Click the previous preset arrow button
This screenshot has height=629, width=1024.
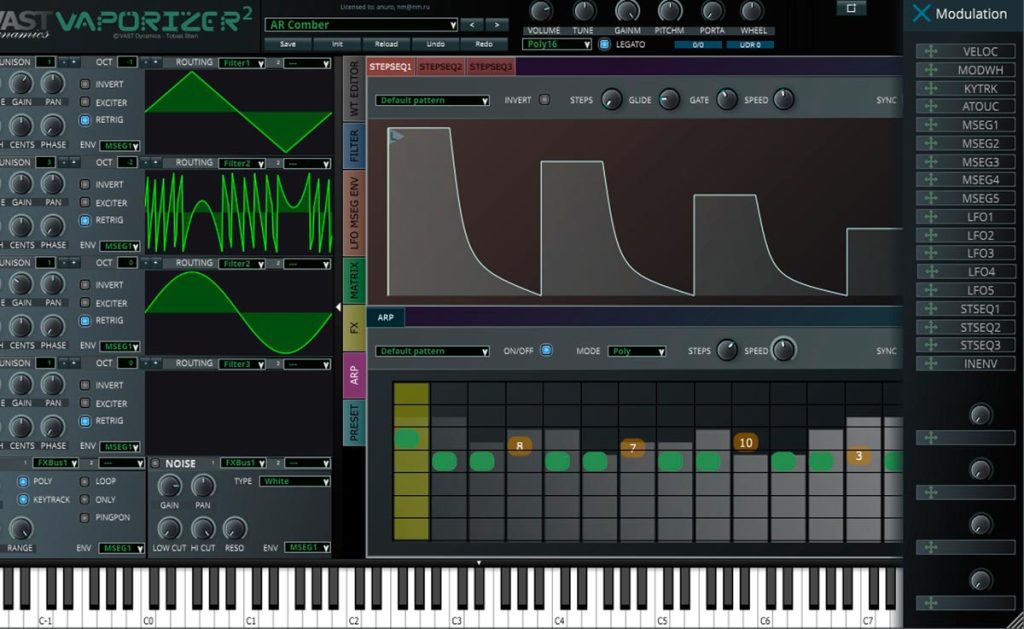pos(472,25)
